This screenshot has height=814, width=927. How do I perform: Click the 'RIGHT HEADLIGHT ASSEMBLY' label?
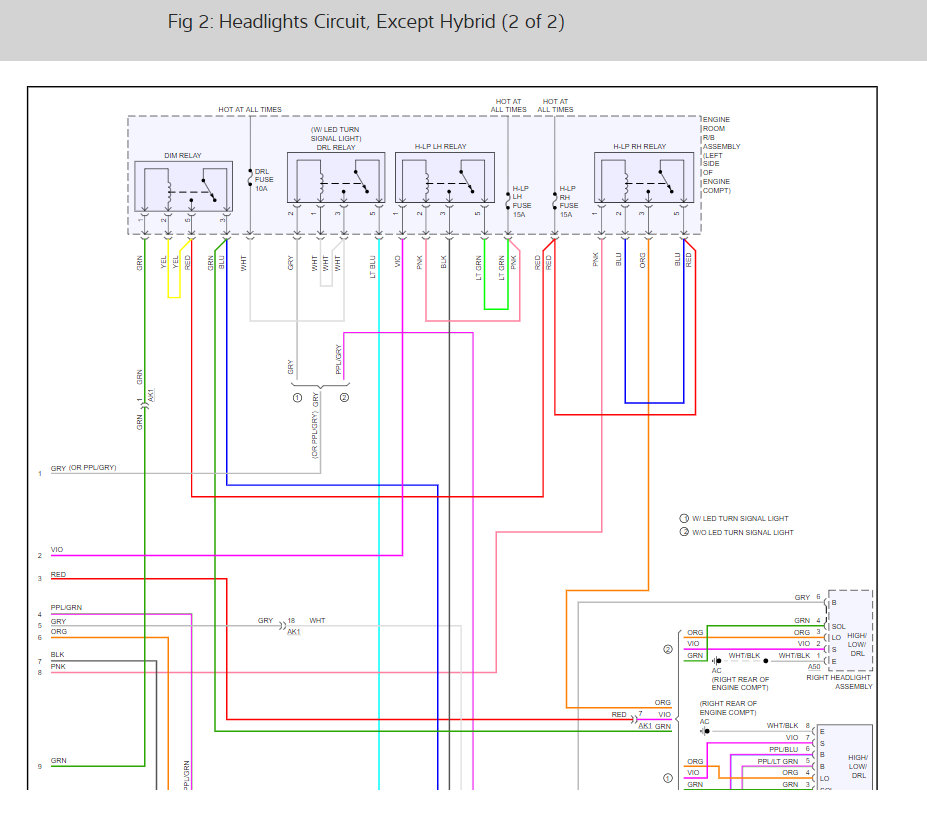[840, 682]
